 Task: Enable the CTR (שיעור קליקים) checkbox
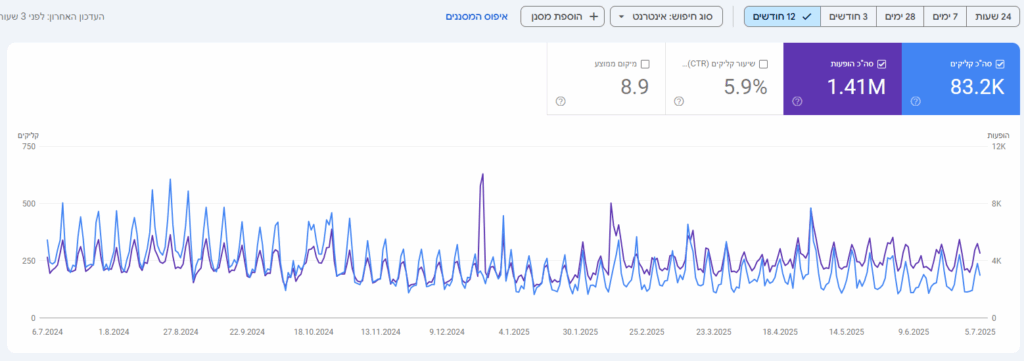(x=763, y=64)
